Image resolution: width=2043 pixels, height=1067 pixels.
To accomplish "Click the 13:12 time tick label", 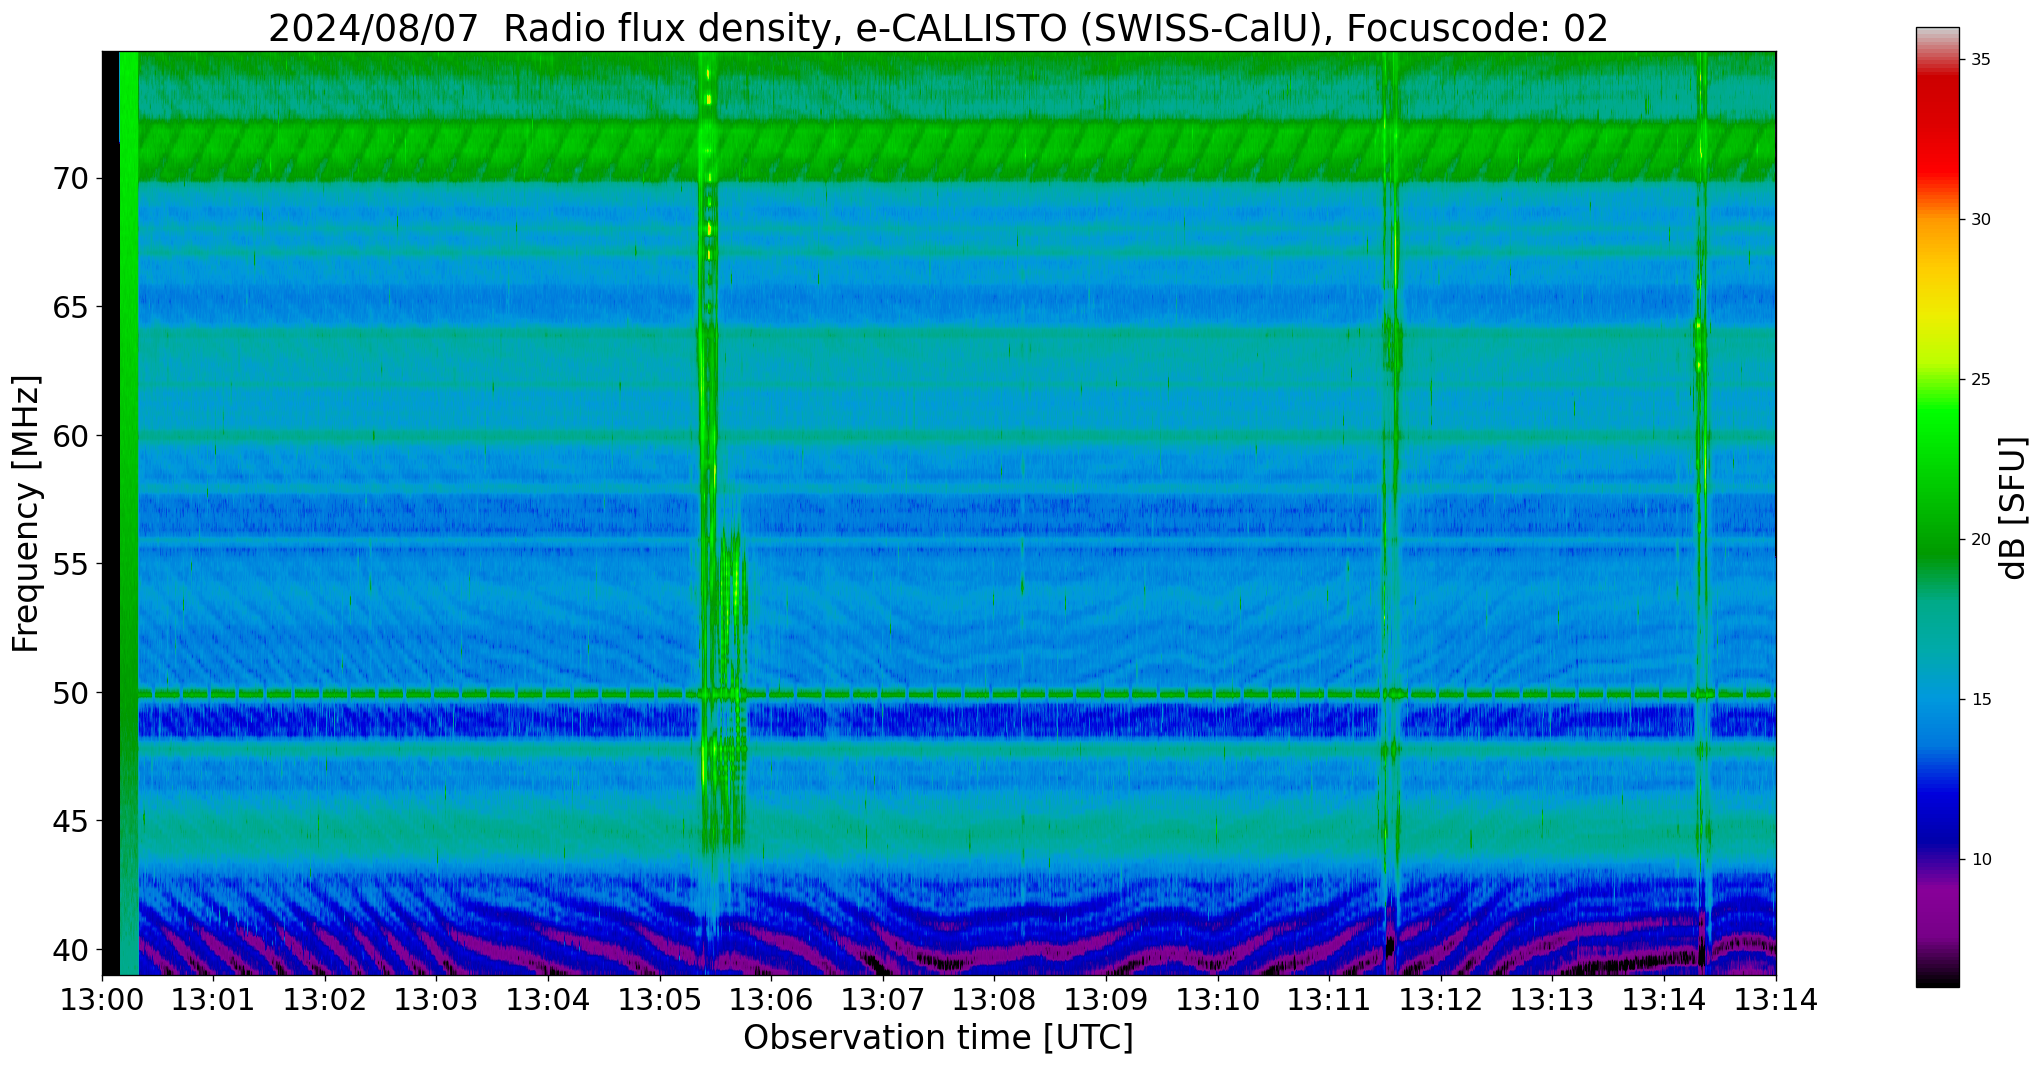I will pos(1441,1000).
